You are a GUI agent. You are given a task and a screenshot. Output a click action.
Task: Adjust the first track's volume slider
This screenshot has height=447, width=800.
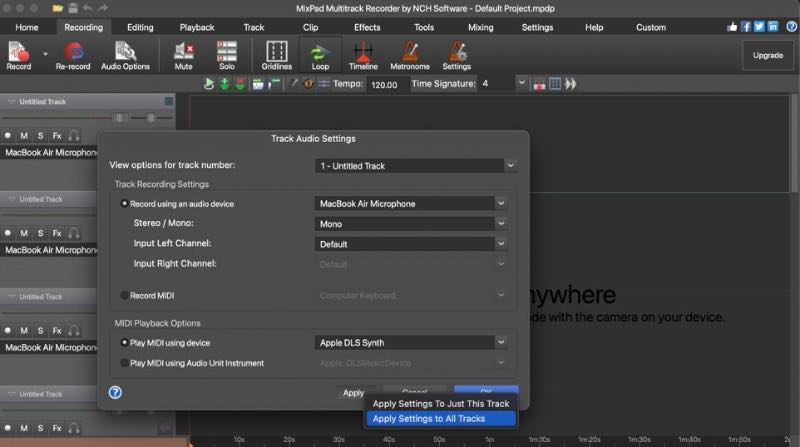[x=120, y=118]
